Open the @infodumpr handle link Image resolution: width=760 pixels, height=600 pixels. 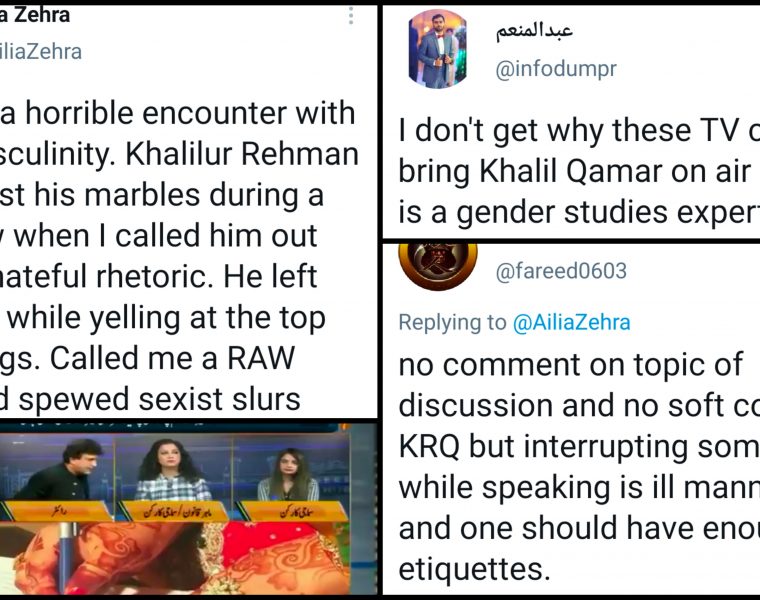[556, 69]
